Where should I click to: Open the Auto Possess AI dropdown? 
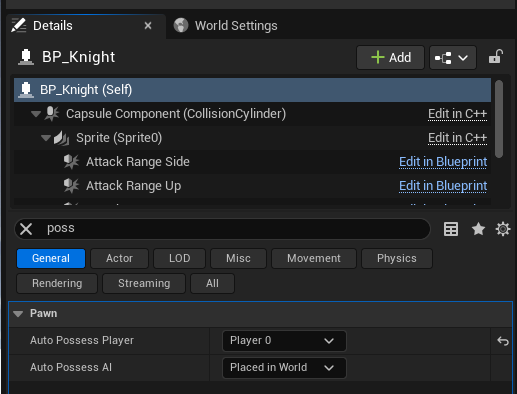284,368
